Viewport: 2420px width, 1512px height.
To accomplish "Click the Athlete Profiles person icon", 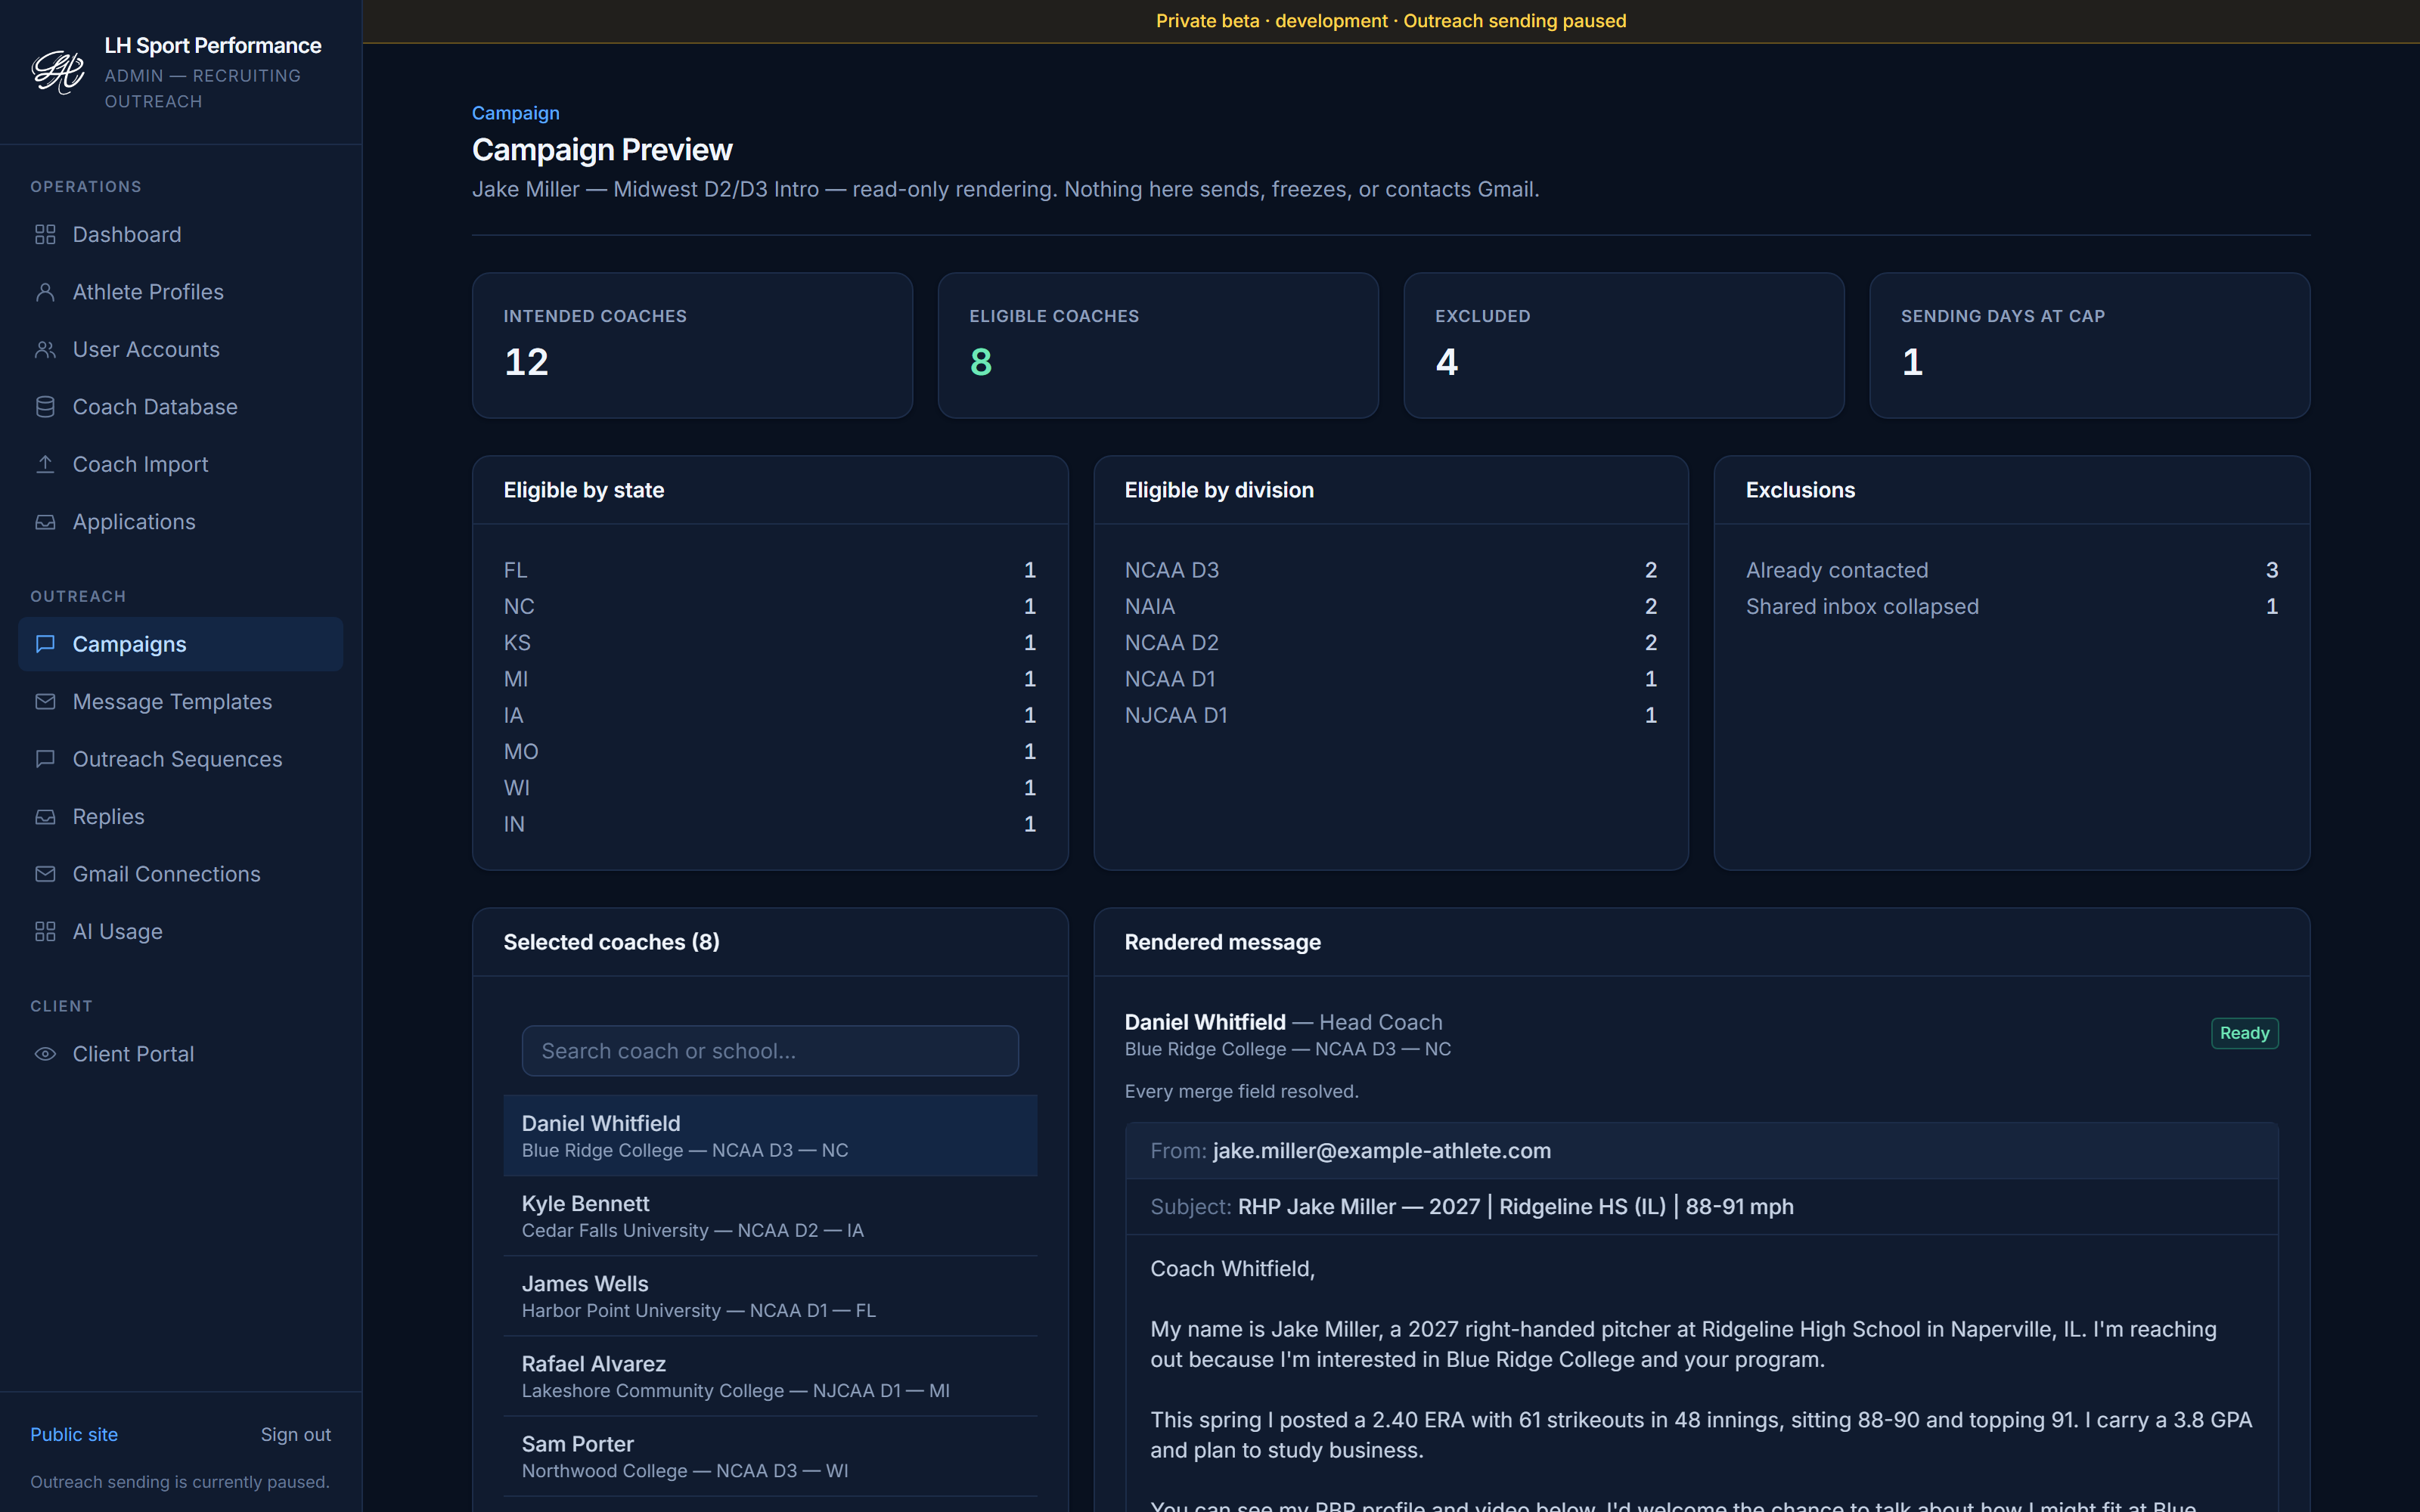I will 45,292.
